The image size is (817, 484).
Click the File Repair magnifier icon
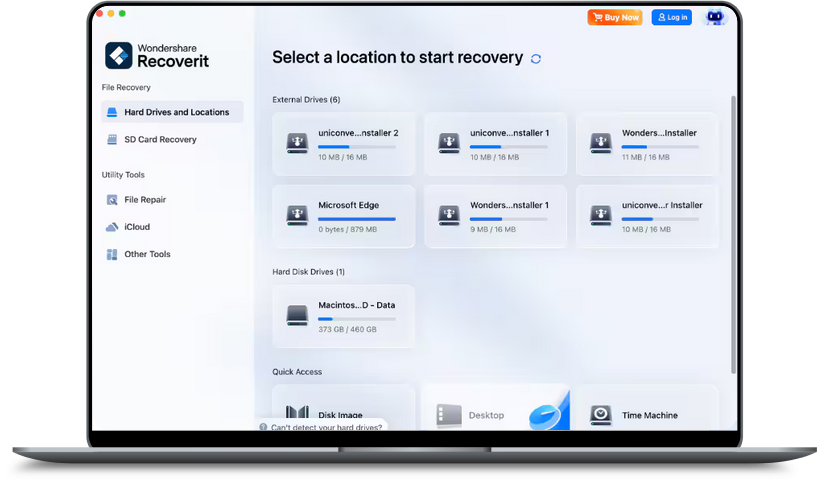point(112,200)
